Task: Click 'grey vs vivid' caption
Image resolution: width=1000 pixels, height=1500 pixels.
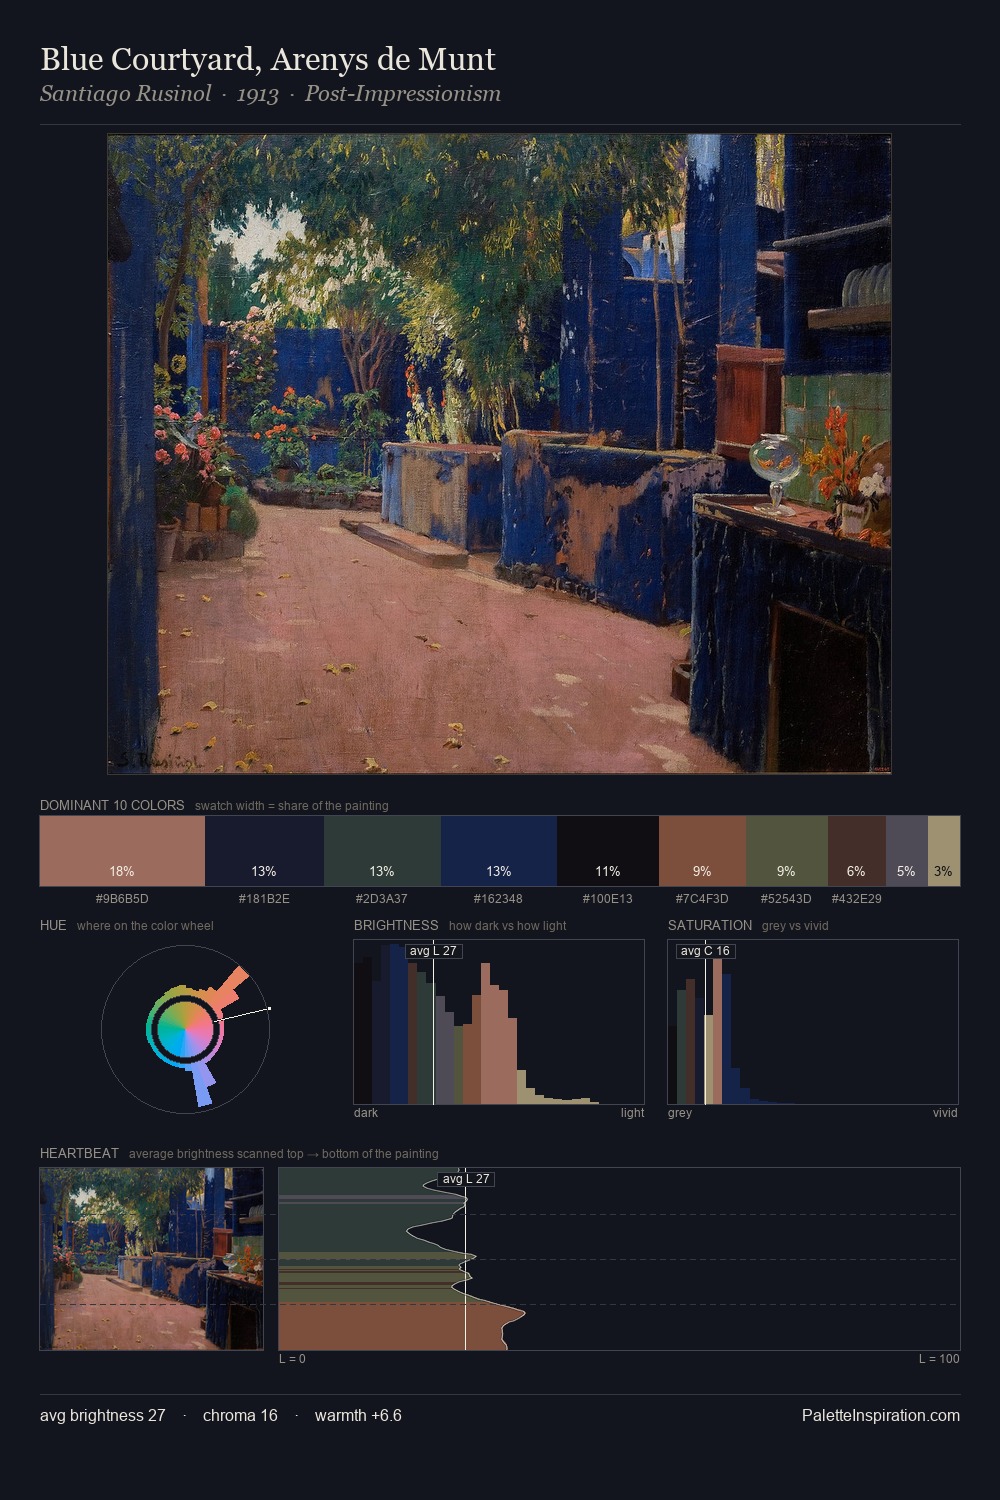Action: click(795, 926)
